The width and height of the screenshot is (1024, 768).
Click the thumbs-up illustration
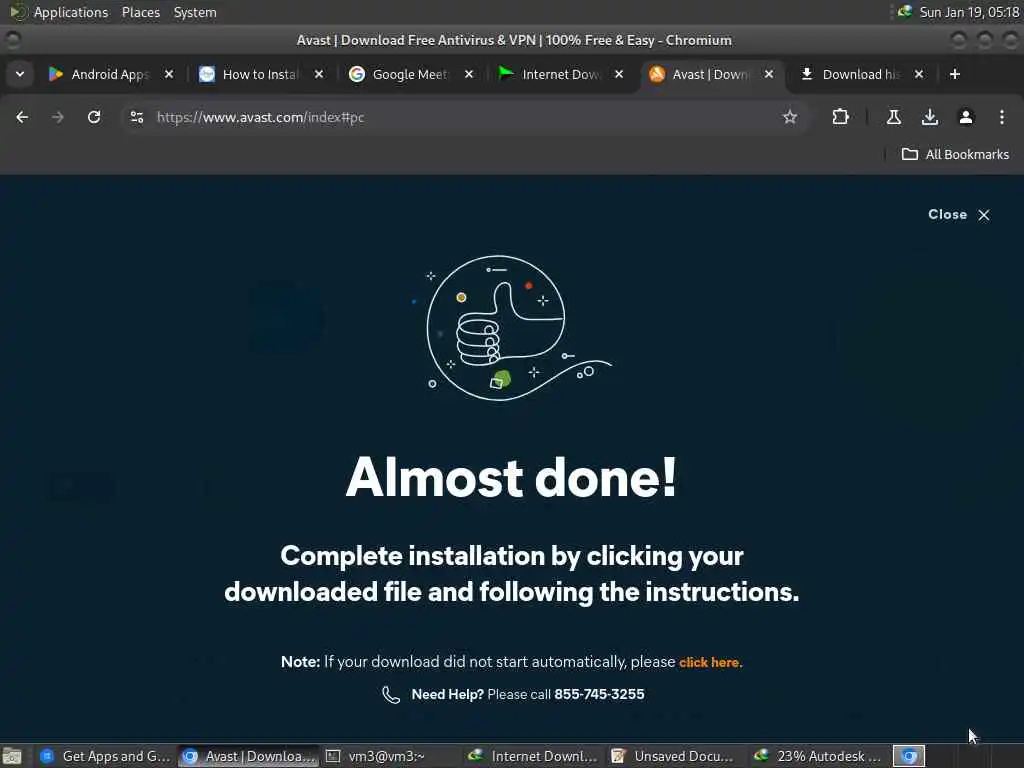tap(511, 328)
